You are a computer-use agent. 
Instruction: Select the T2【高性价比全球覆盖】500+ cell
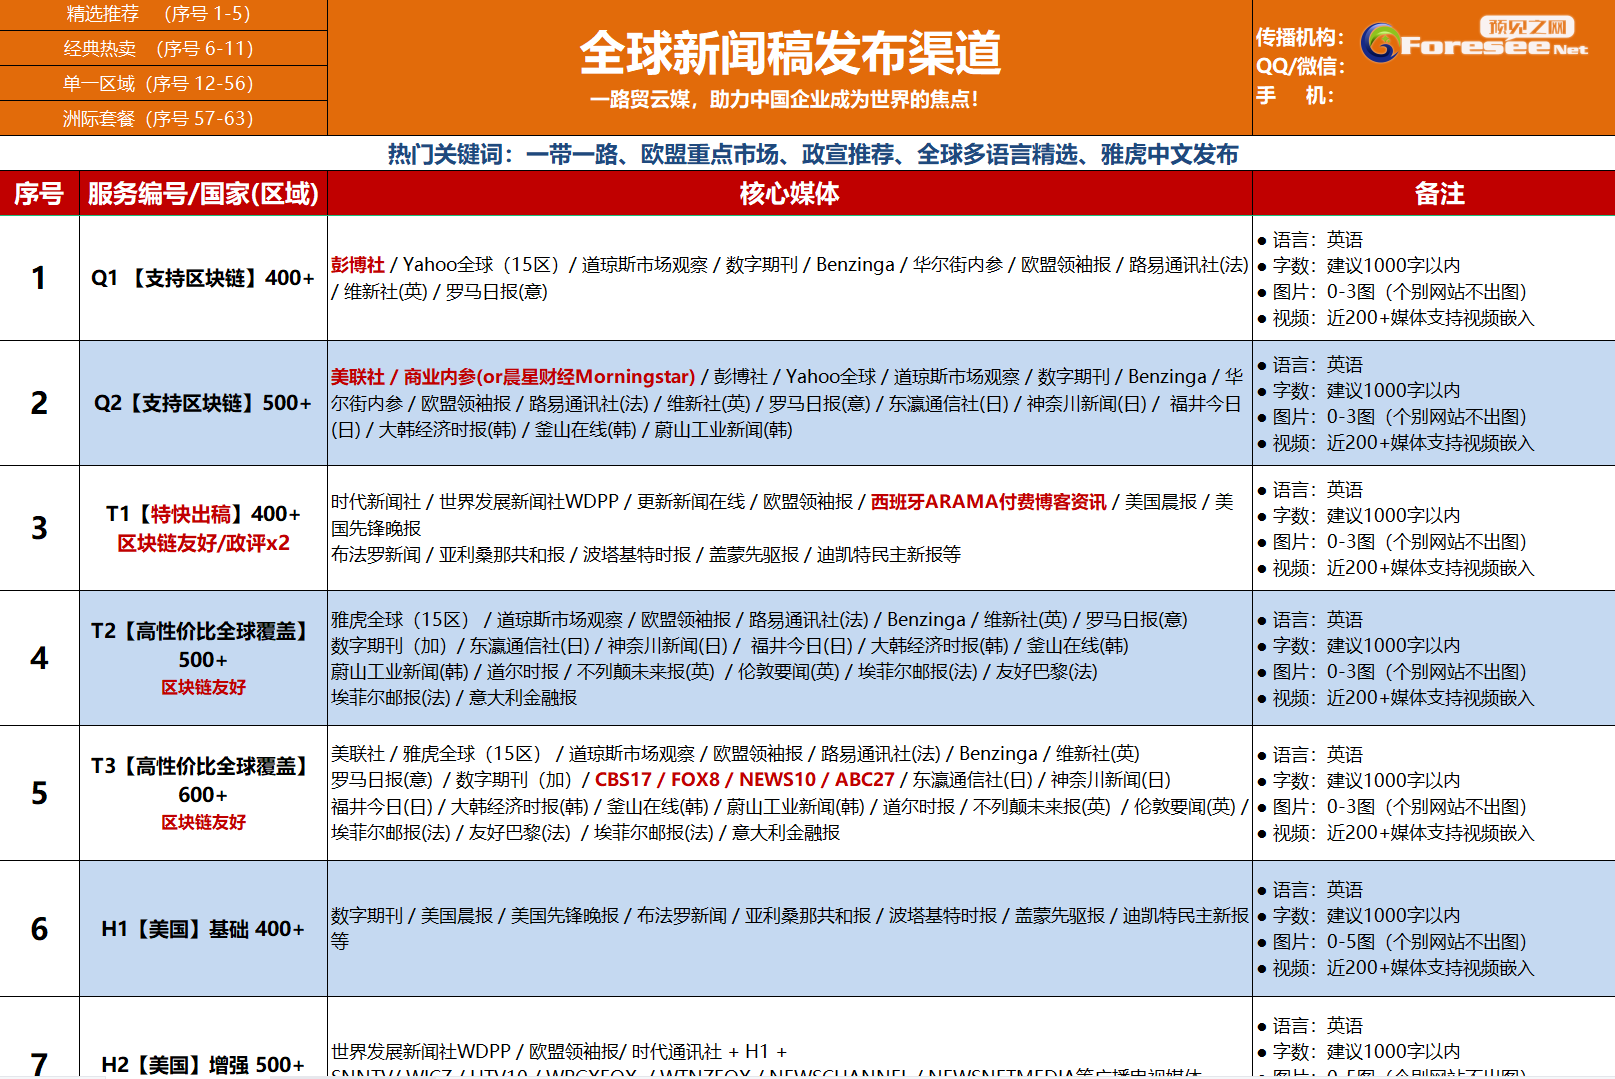point(203,657)
